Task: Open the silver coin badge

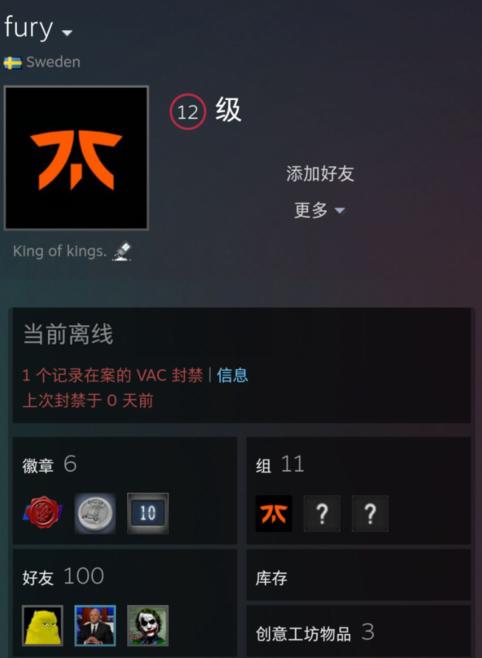Action: (x=95, y=513)
